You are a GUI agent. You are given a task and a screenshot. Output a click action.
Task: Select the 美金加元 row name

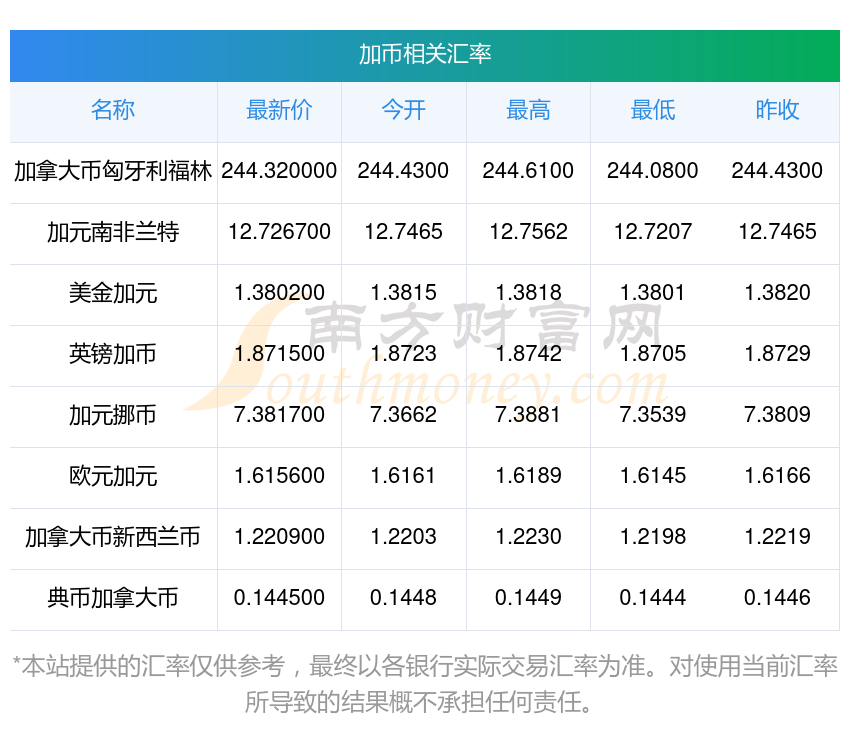pos(113,293)
